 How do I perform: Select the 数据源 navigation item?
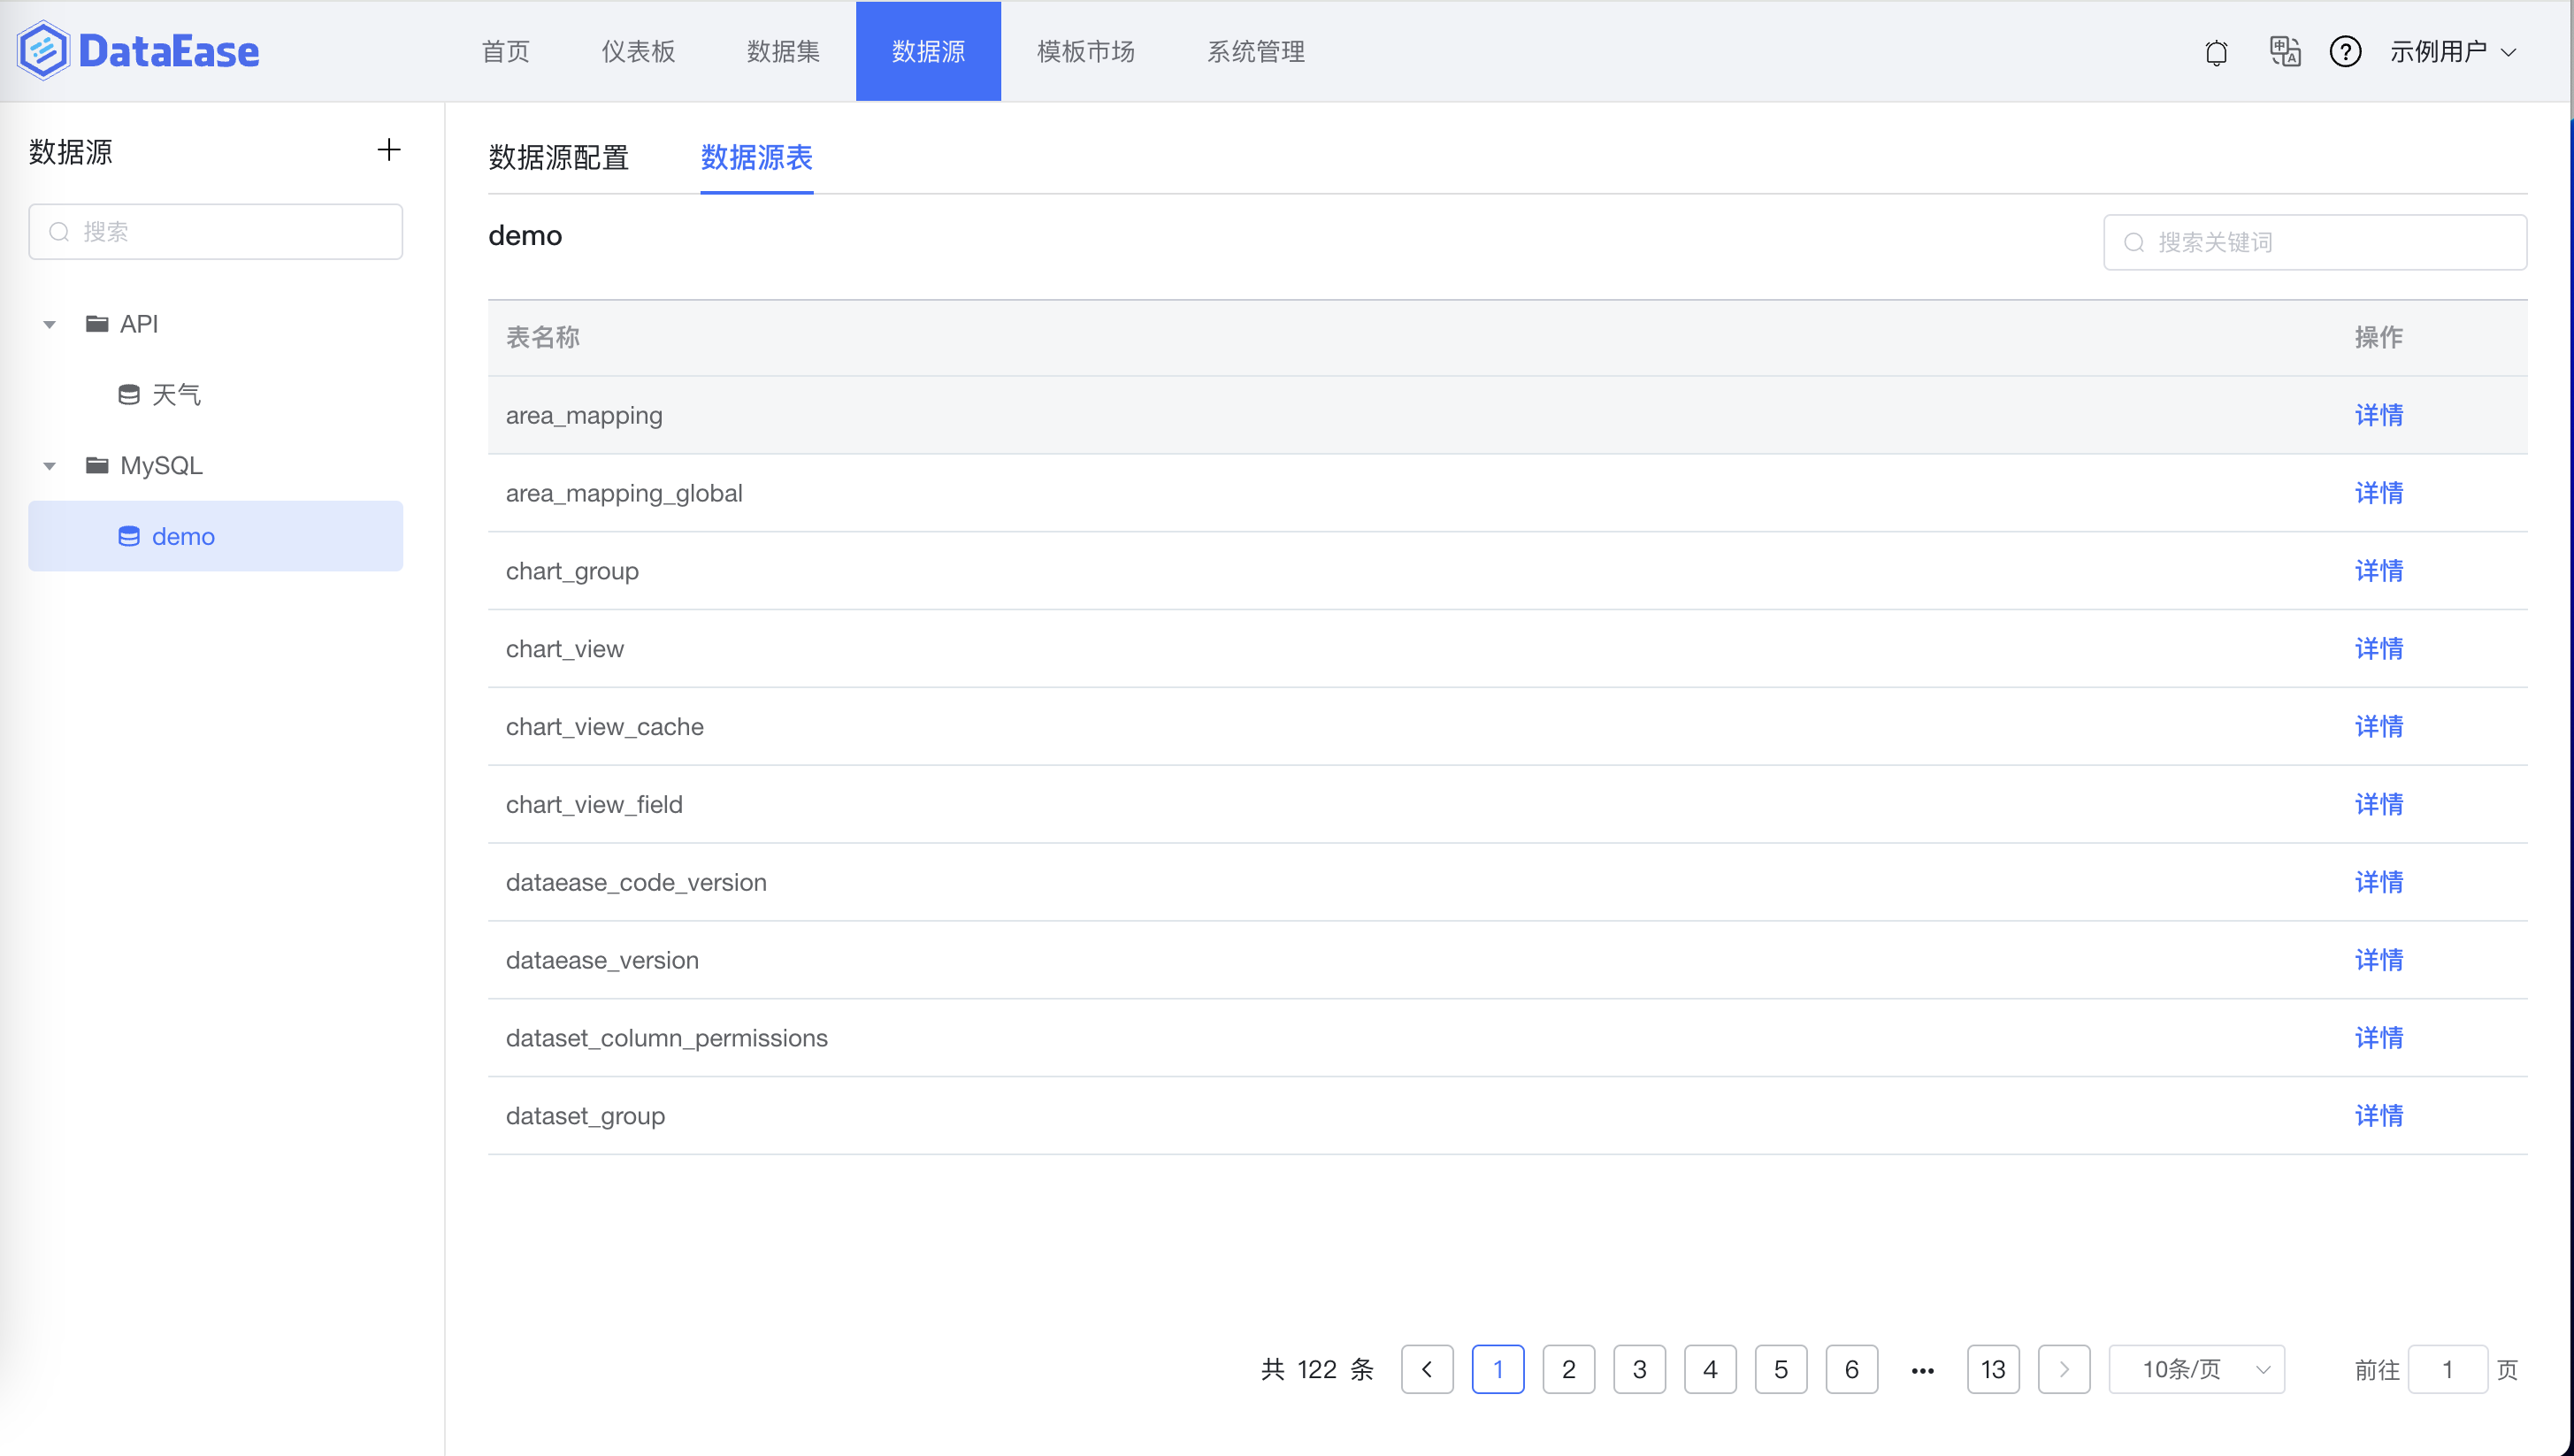pos(928,51)
